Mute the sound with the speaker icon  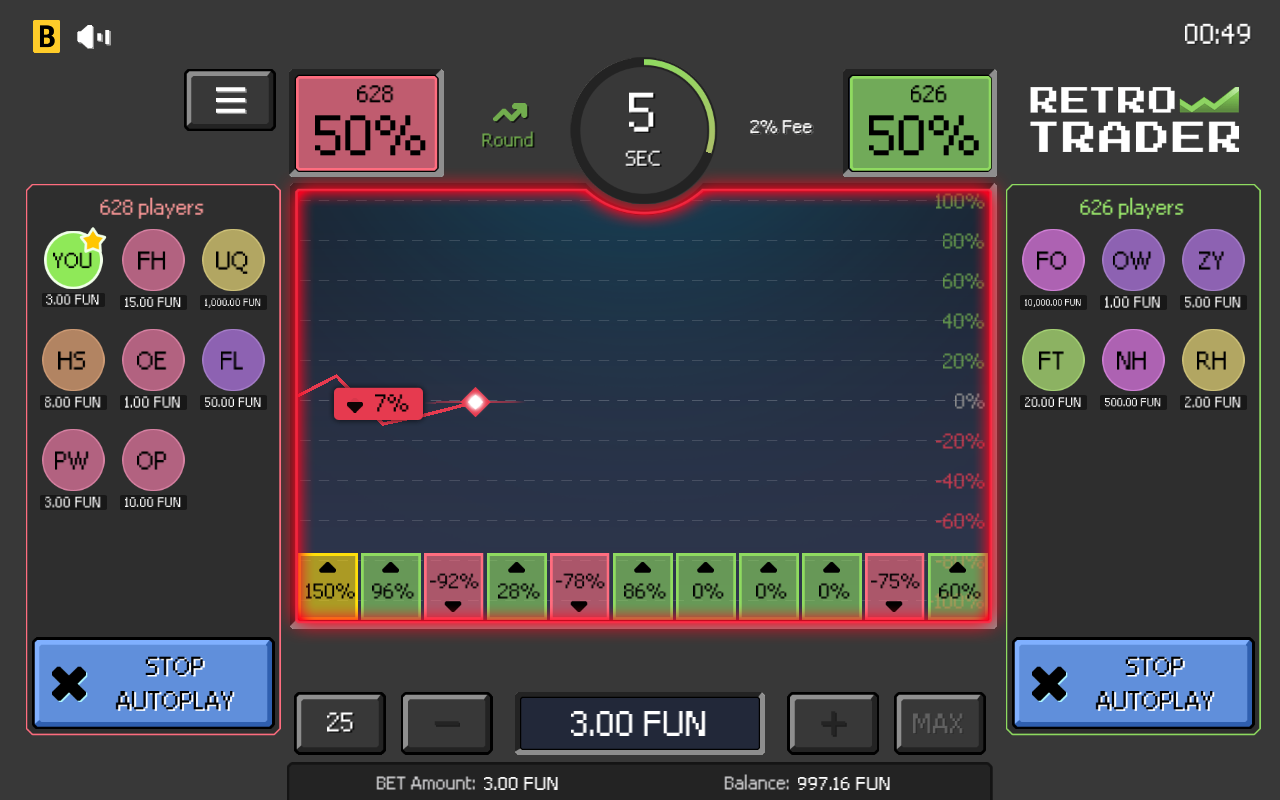[x=94, y=37]
